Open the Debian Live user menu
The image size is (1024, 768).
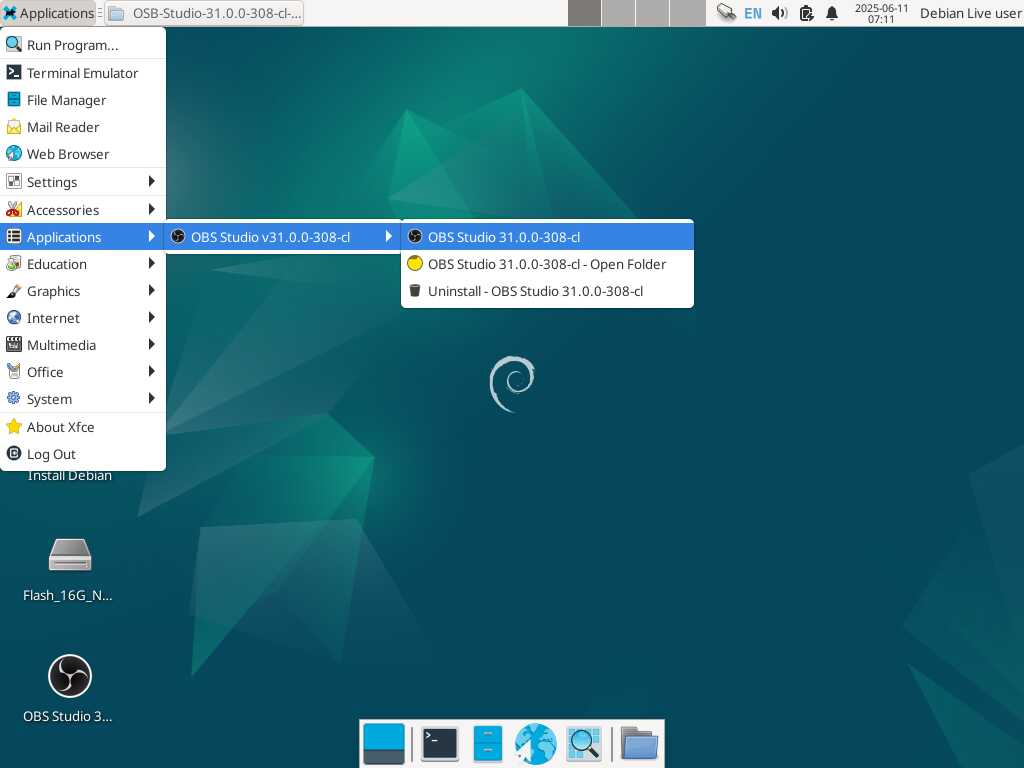pos(970,13)
